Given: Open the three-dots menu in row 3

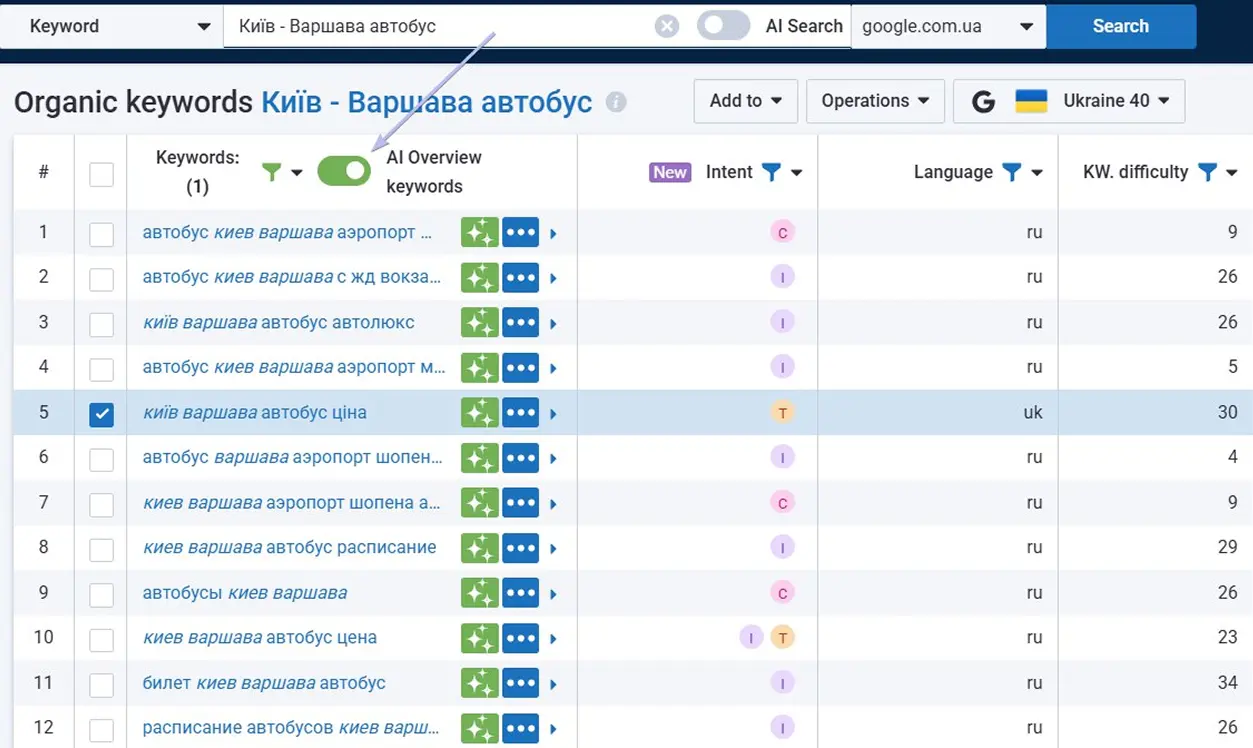Looking at the screenshot, I should (x=520, y=323).
